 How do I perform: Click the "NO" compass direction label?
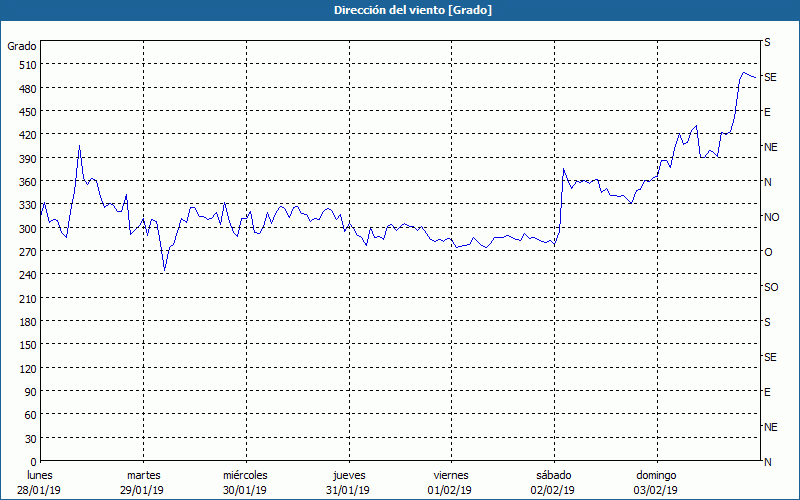771,217
